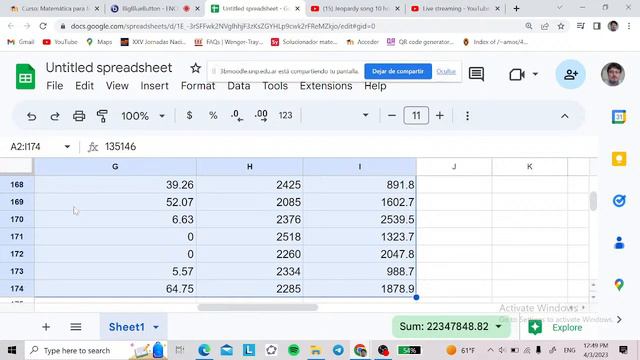Reload the page

43,26
